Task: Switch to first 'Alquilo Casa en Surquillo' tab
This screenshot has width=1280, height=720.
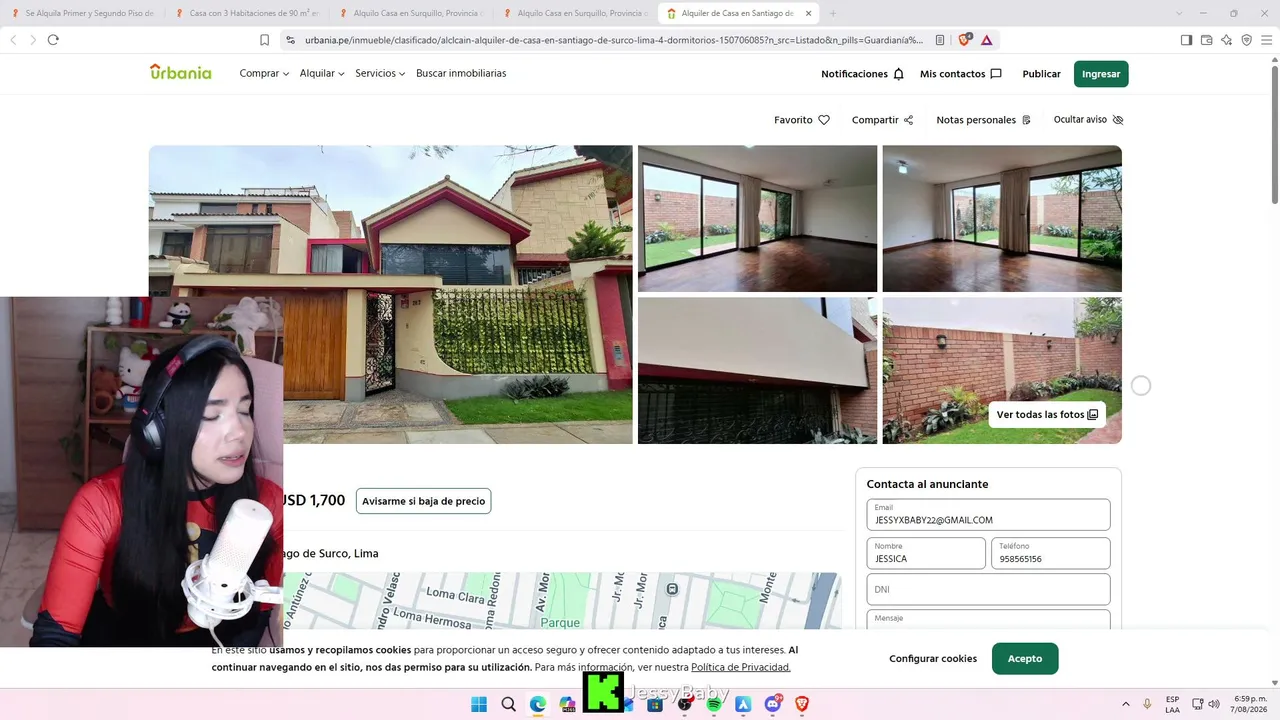Action: (x=410, y=13)
